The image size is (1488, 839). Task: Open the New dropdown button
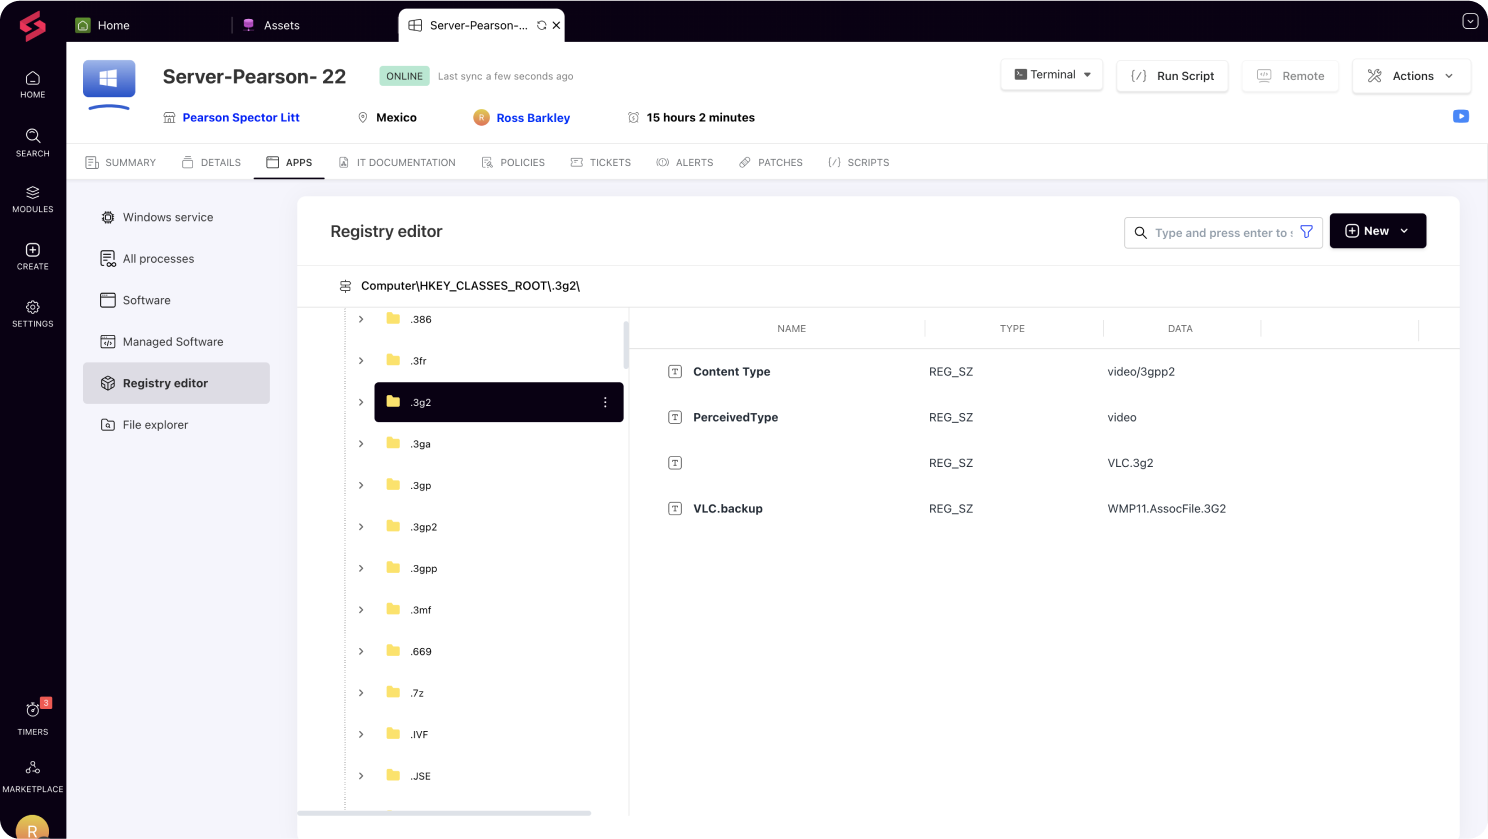(x=1377, y=231)
